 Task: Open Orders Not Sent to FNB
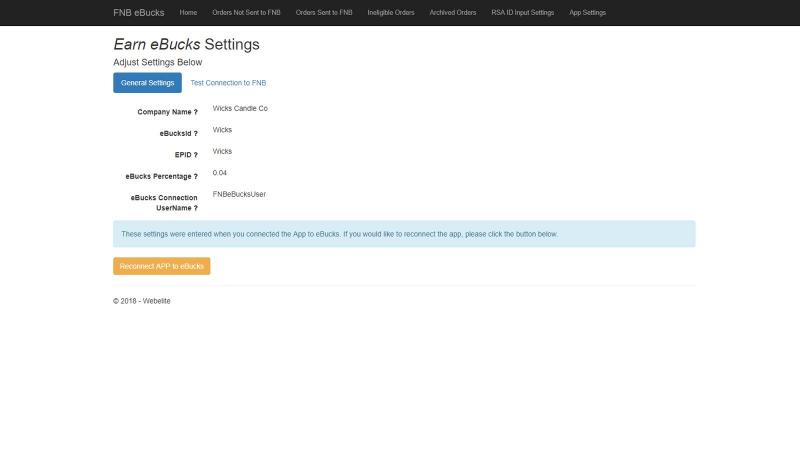[246, 13]
